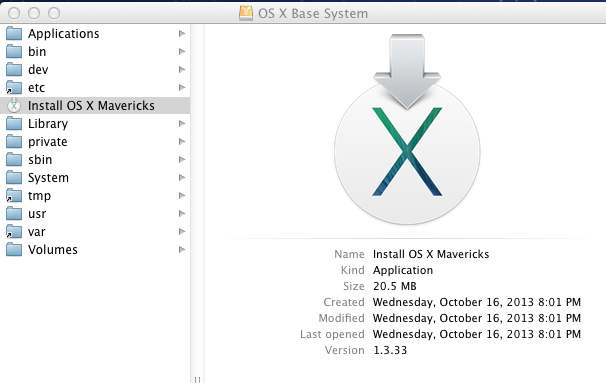Select the usr folder icon
Image resolution: width=606 pixels, height=383 pixels.
14,213
